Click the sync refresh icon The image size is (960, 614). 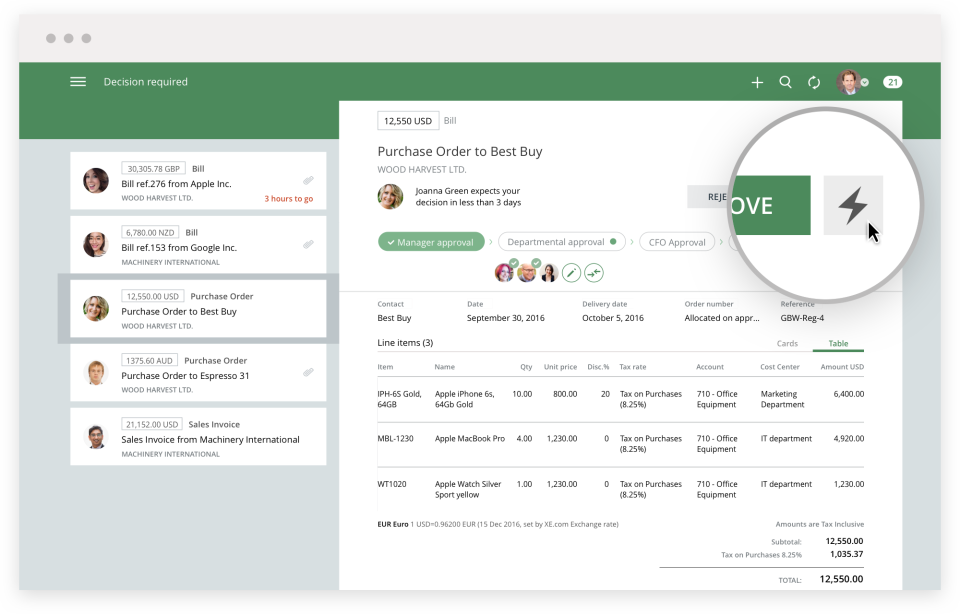(x=813, y=82)
